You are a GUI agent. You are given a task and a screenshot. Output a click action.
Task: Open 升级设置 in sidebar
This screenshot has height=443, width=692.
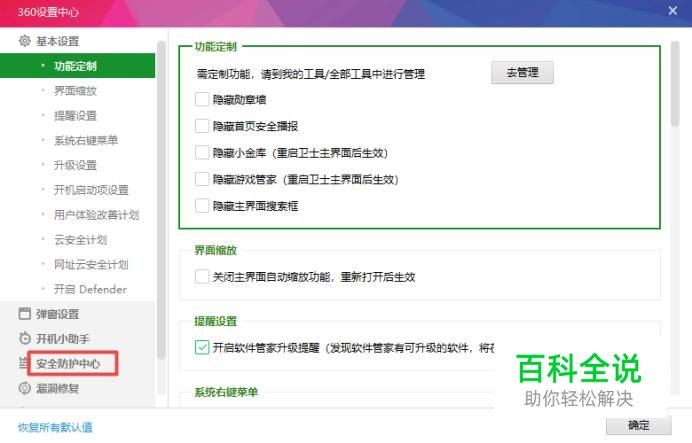75,165
